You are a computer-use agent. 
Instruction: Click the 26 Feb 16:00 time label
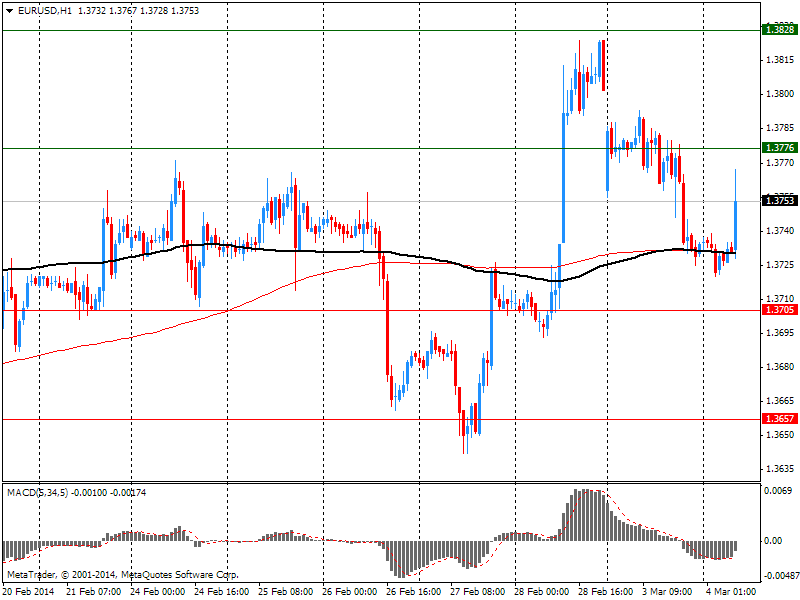click(414, 591)
